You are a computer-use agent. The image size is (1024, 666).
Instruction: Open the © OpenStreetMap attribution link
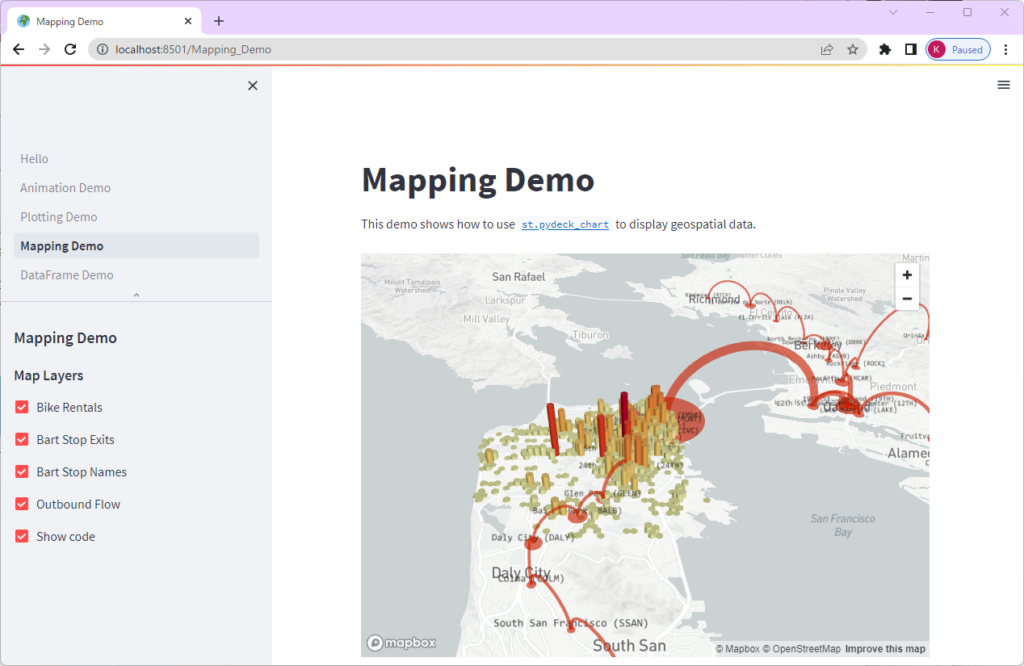click(801, 649)
